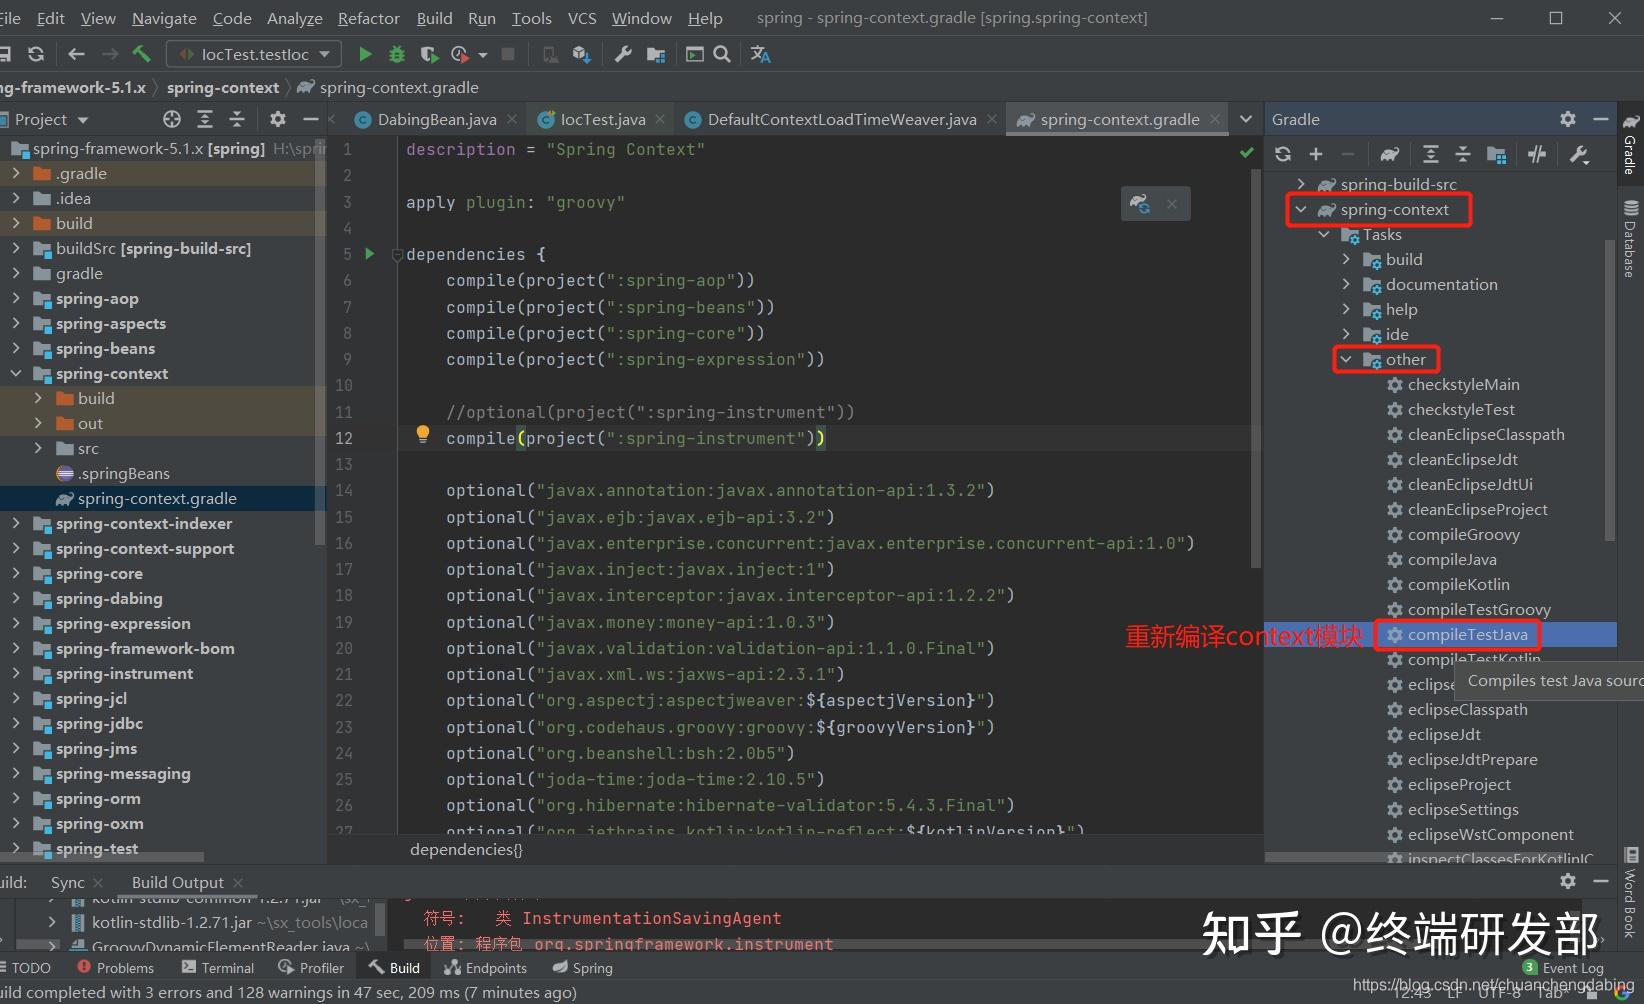The width and height of the screenshot is (1644, 1004).
Task: Toggle split editor in Gradle toolbar
Action: [x=1537, y=154]
